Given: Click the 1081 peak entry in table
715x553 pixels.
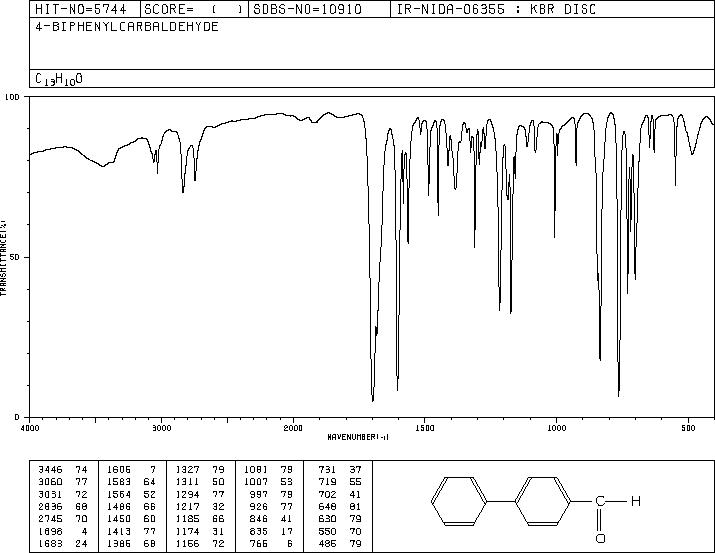Looking at the screenshot, I should click(x=269, y=469).
